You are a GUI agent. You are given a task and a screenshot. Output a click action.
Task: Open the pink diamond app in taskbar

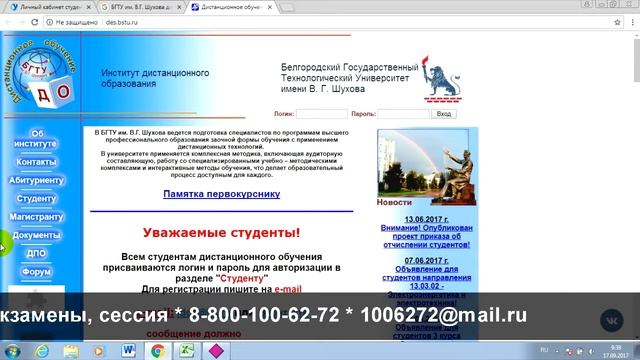pos(216,351)
